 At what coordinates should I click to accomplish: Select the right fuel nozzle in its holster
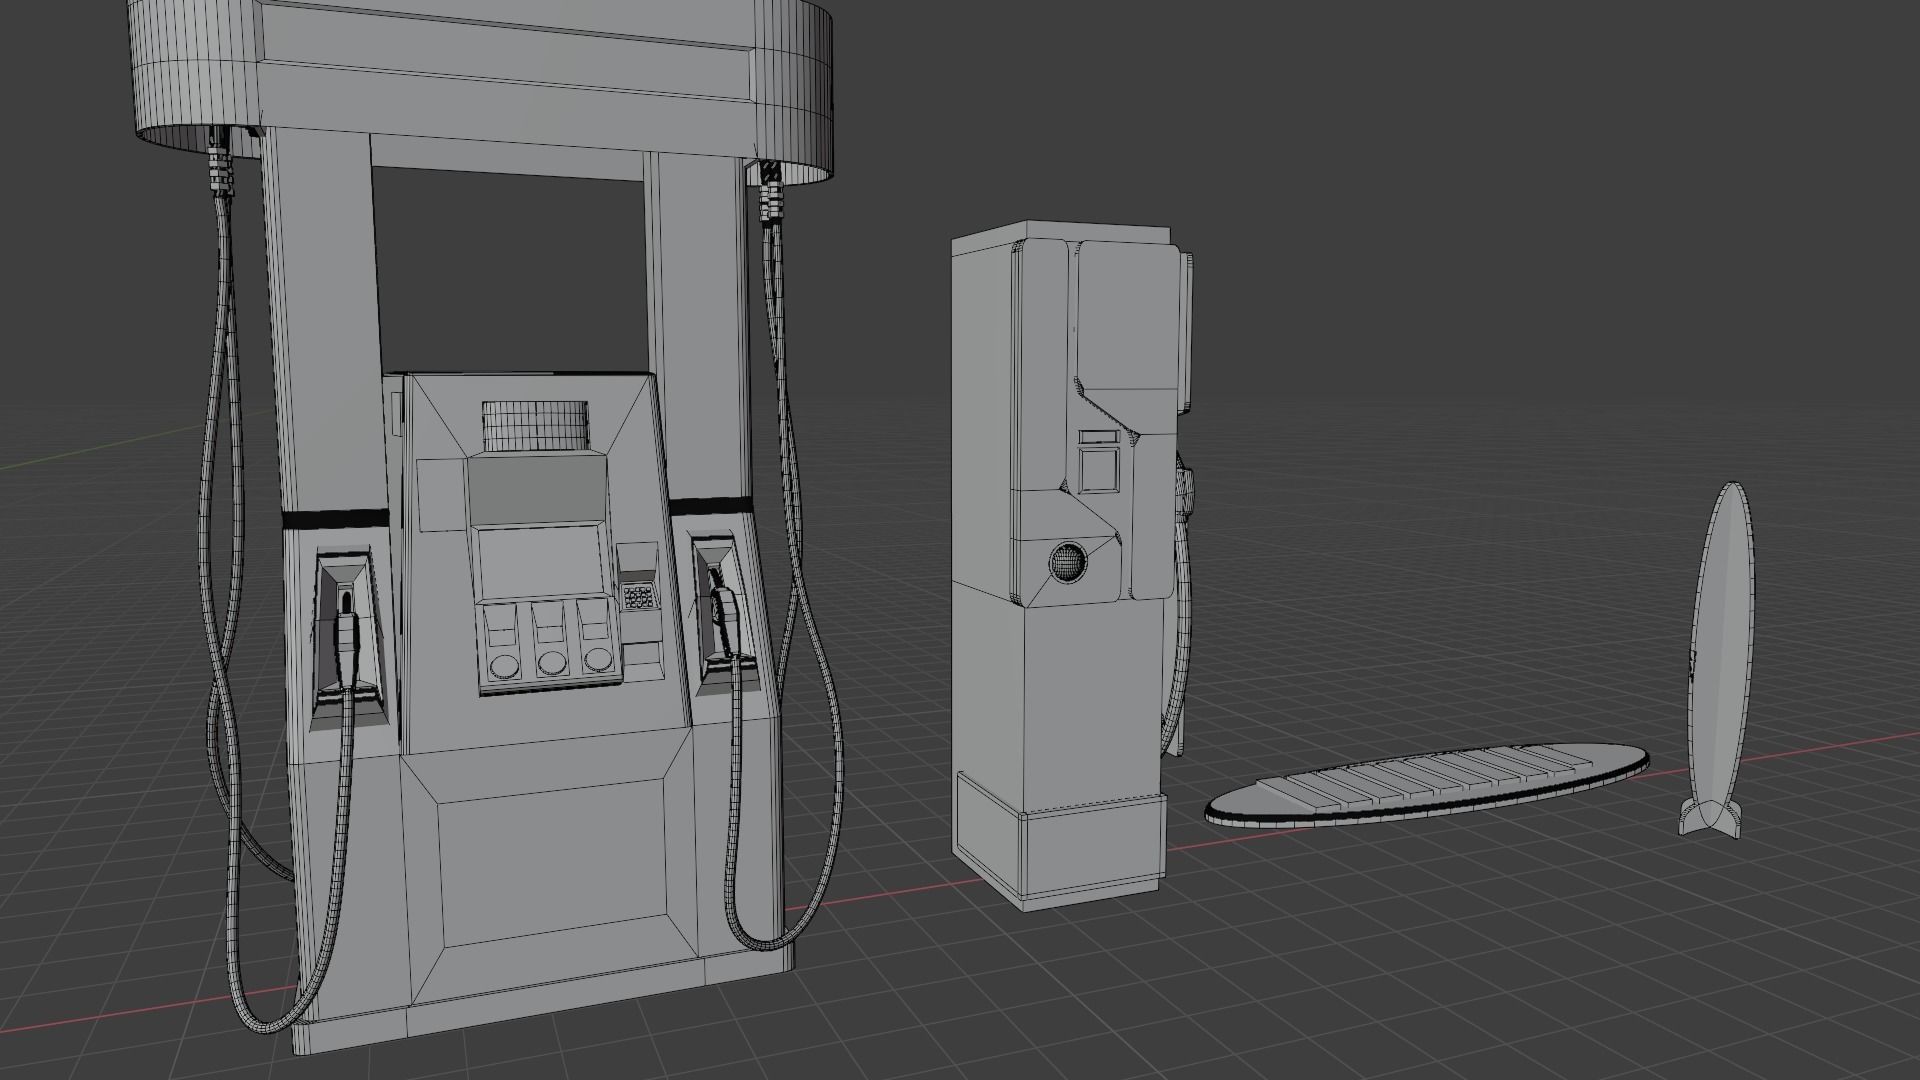[723, 612]
